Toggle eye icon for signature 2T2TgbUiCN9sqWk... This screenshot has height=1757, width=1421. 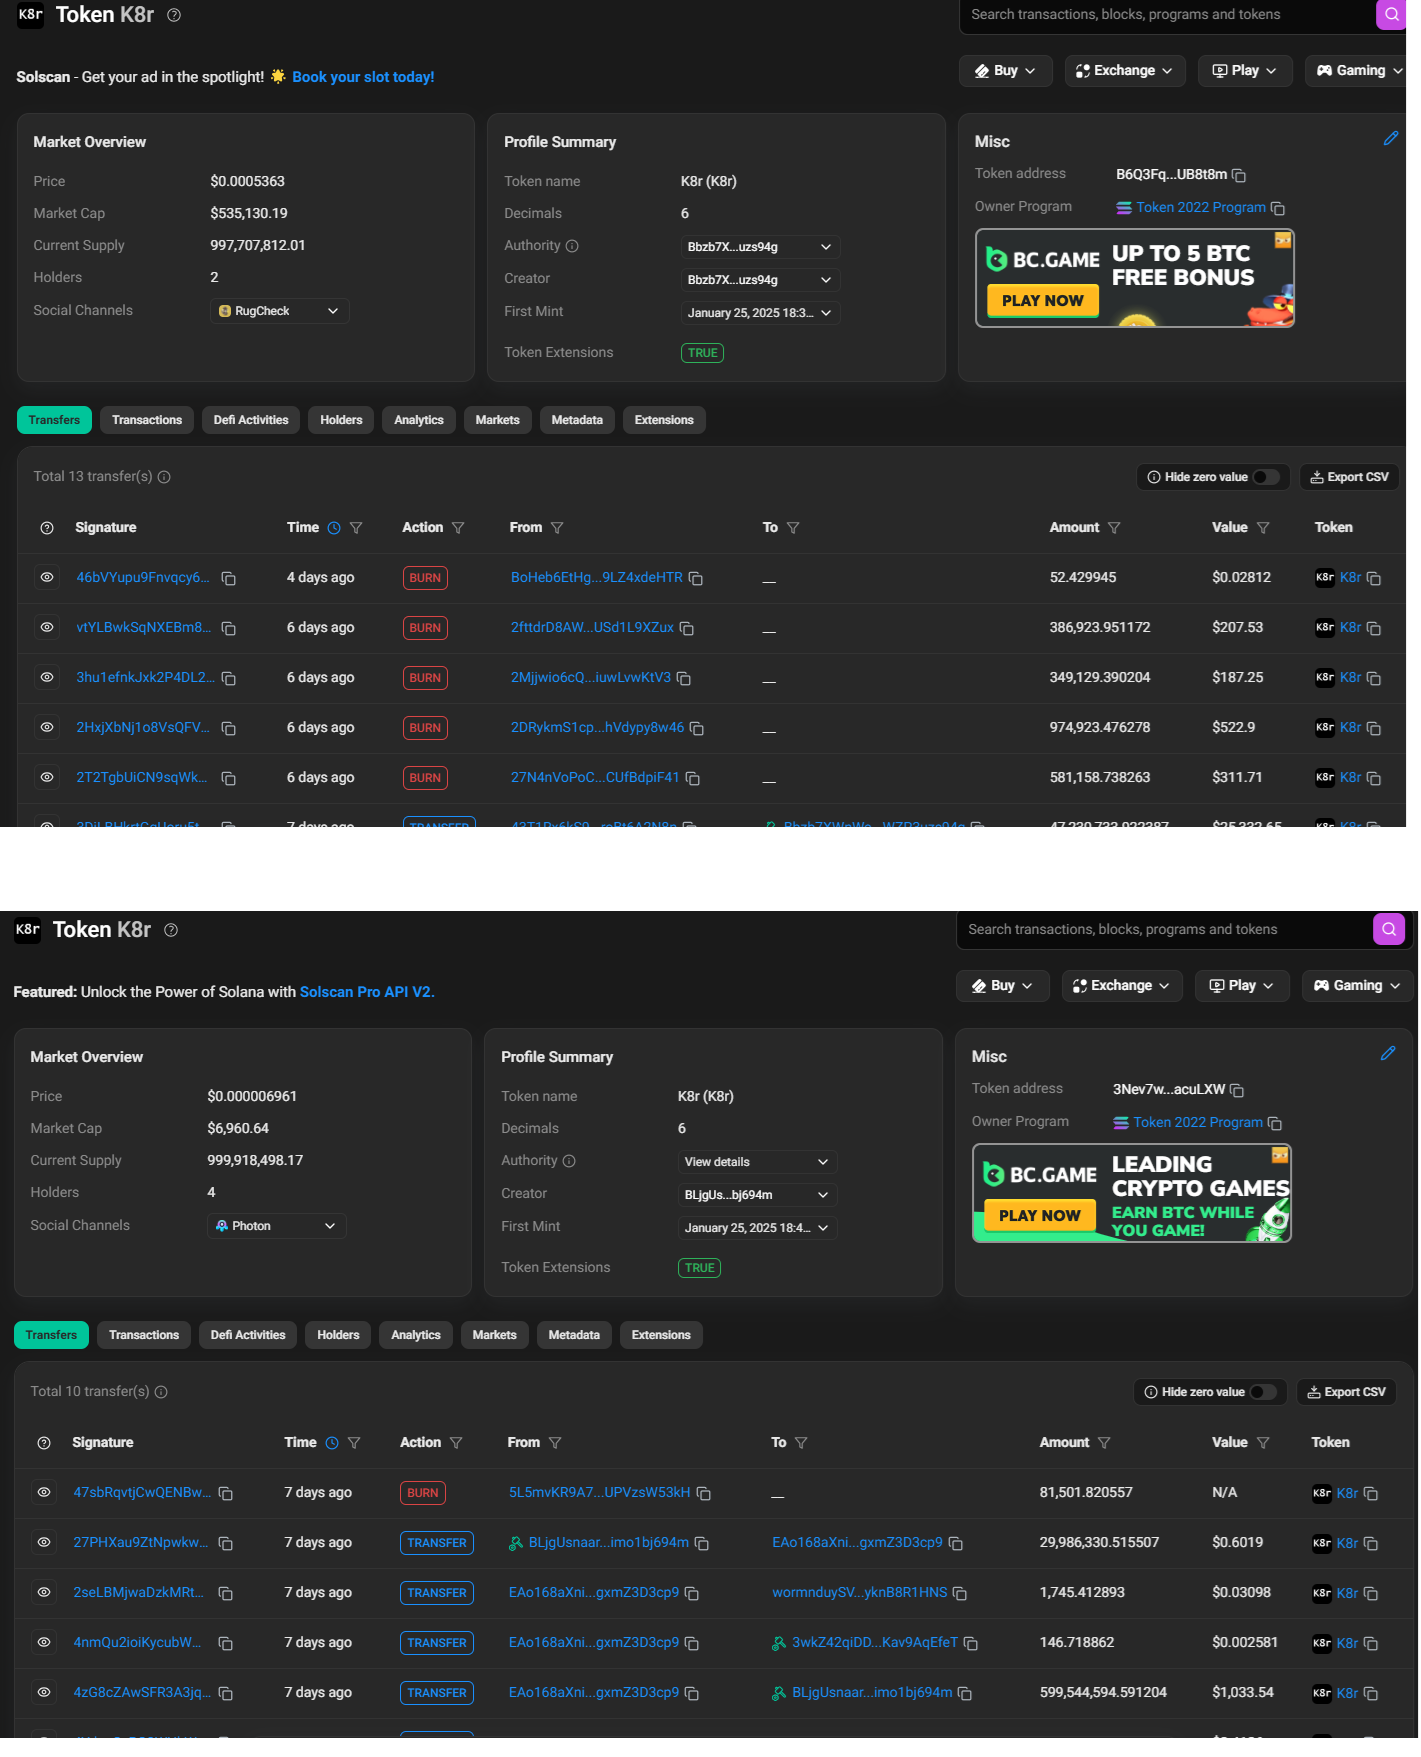[x=47, y=777]
